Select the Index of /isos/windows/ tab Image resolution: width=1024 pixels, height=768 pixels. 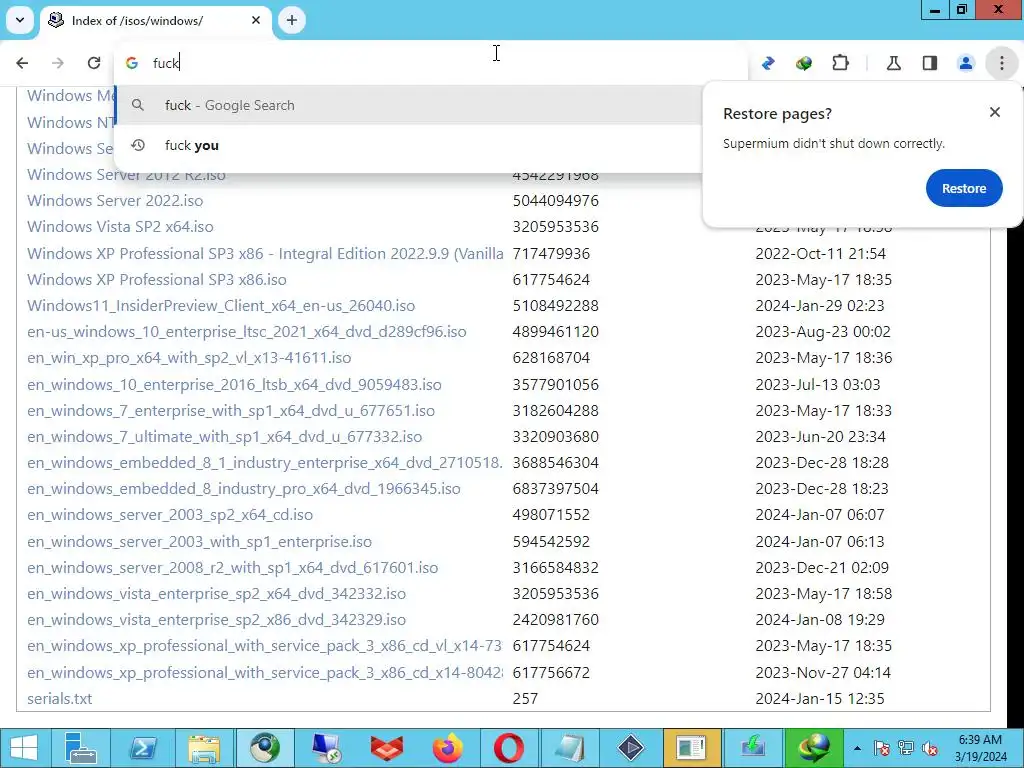point(157,21)
